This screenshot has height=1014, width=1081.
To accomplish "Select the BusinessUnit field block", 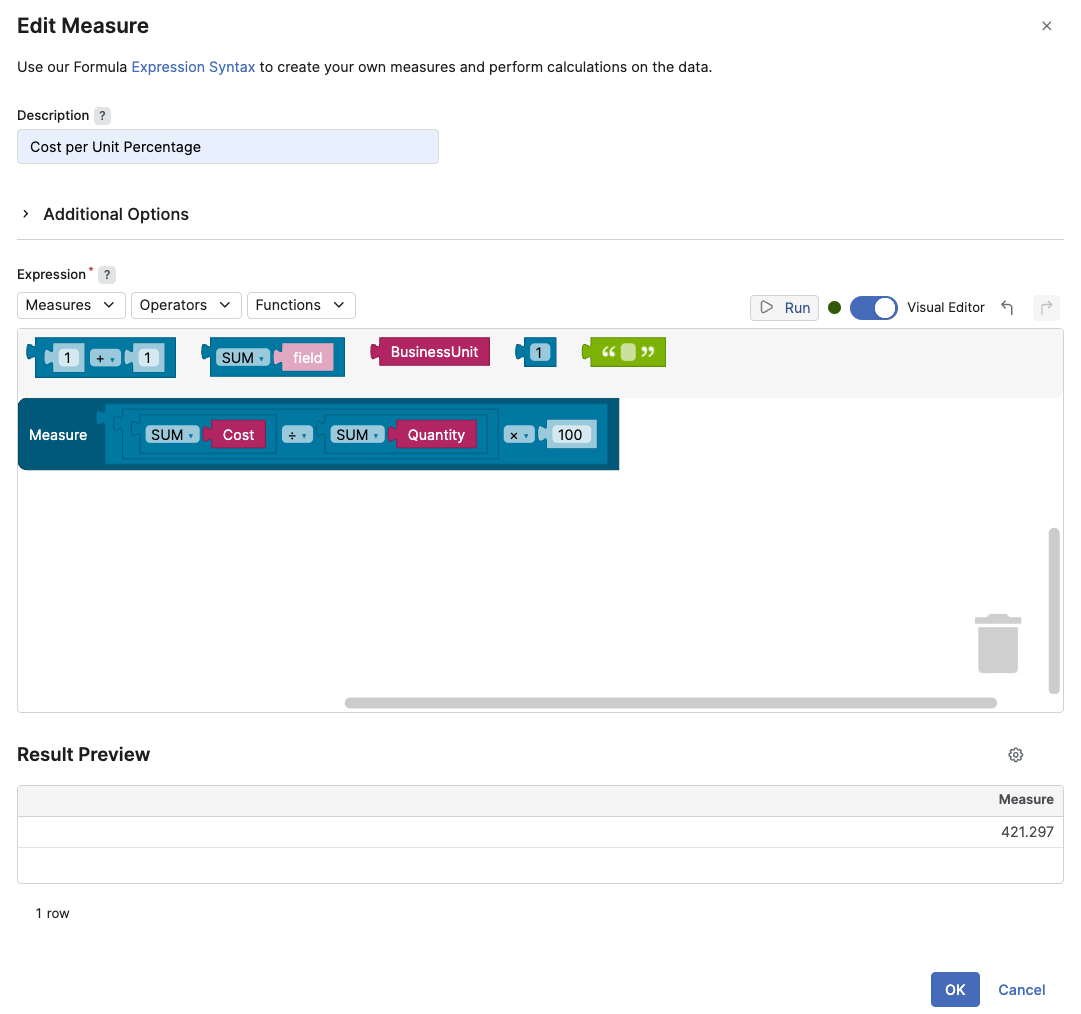I will [433, 352].
